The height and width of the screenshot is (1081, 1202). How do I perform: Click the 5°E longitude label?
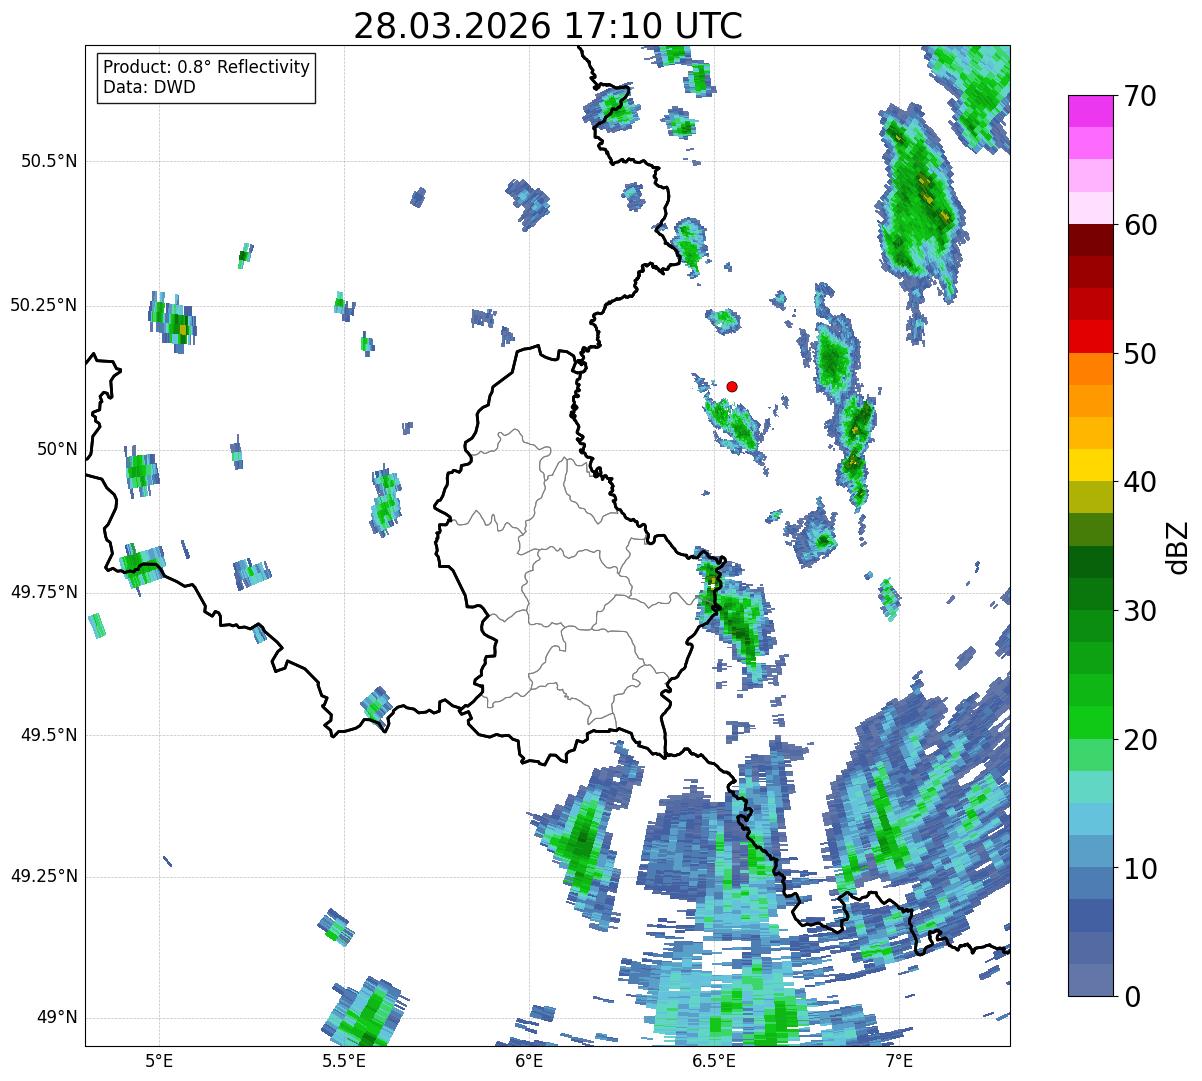pos(159,1061)
